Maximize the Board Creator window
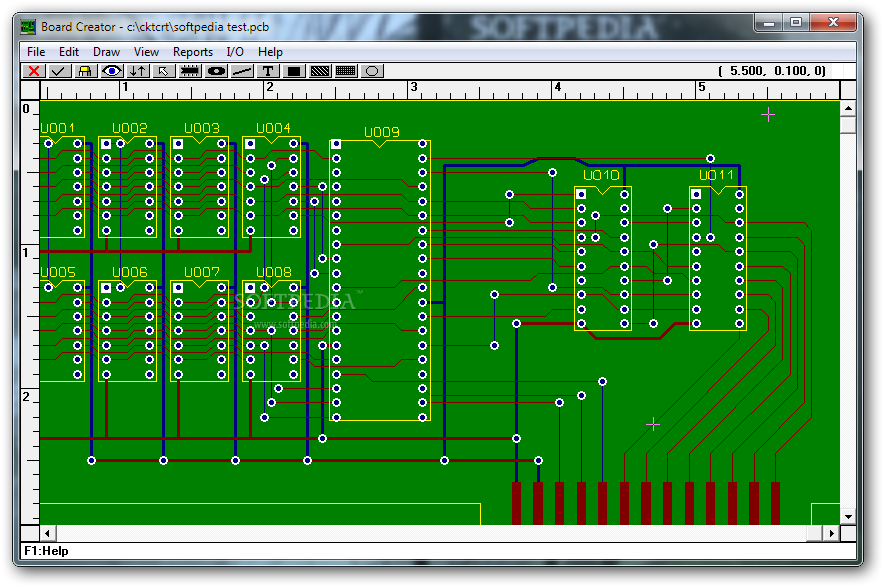The image size is (884, 587). pyautogui.click(x=795, y=23)
